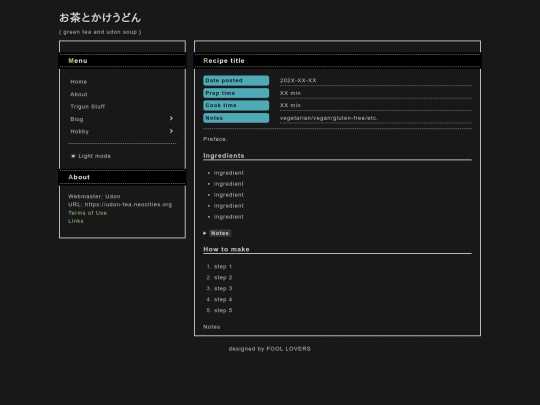This screenshot has width=540, height=405.
Task: Open the Blog menu entry
Action: click(x=76, y=119)
